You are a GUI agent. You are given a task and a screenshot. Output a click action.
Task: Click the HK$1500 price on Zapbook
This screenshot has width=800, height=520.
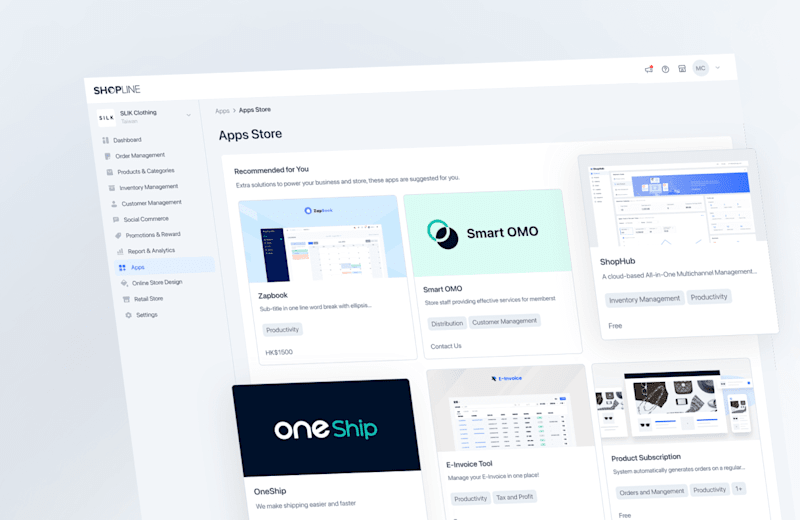(x=279, y=353)
